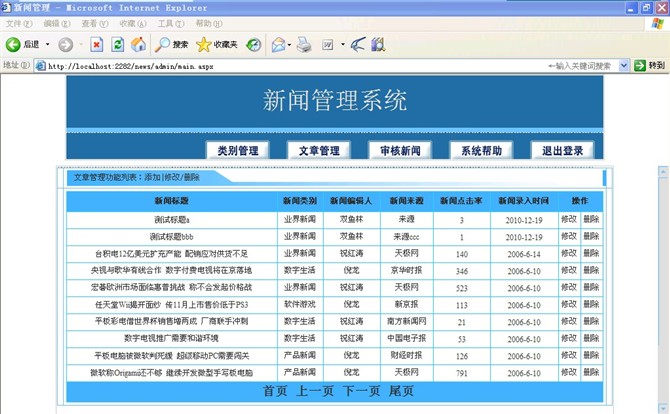Click the 类别管理 navigation button
Viewport: 670px width, 414px height.
[238, 151]
